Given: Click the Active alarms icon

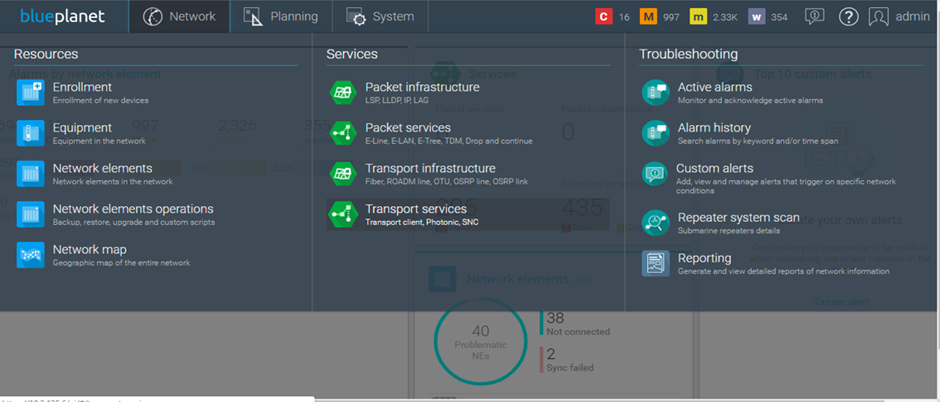Looking at the screenshot, I should pos(655,93).
